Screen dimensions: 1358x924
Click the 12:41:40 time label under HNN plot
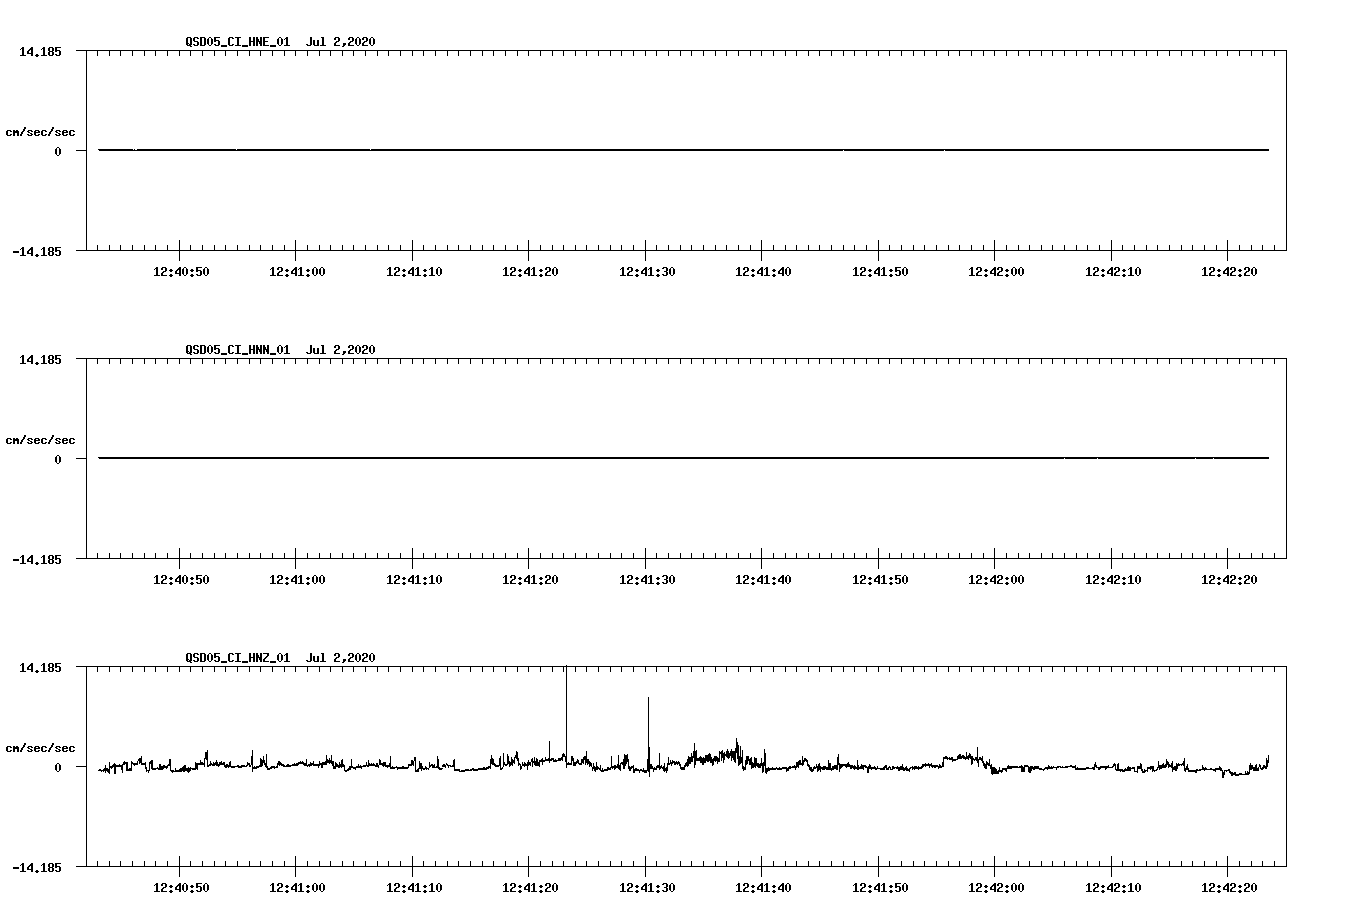(x=763, y=580)
